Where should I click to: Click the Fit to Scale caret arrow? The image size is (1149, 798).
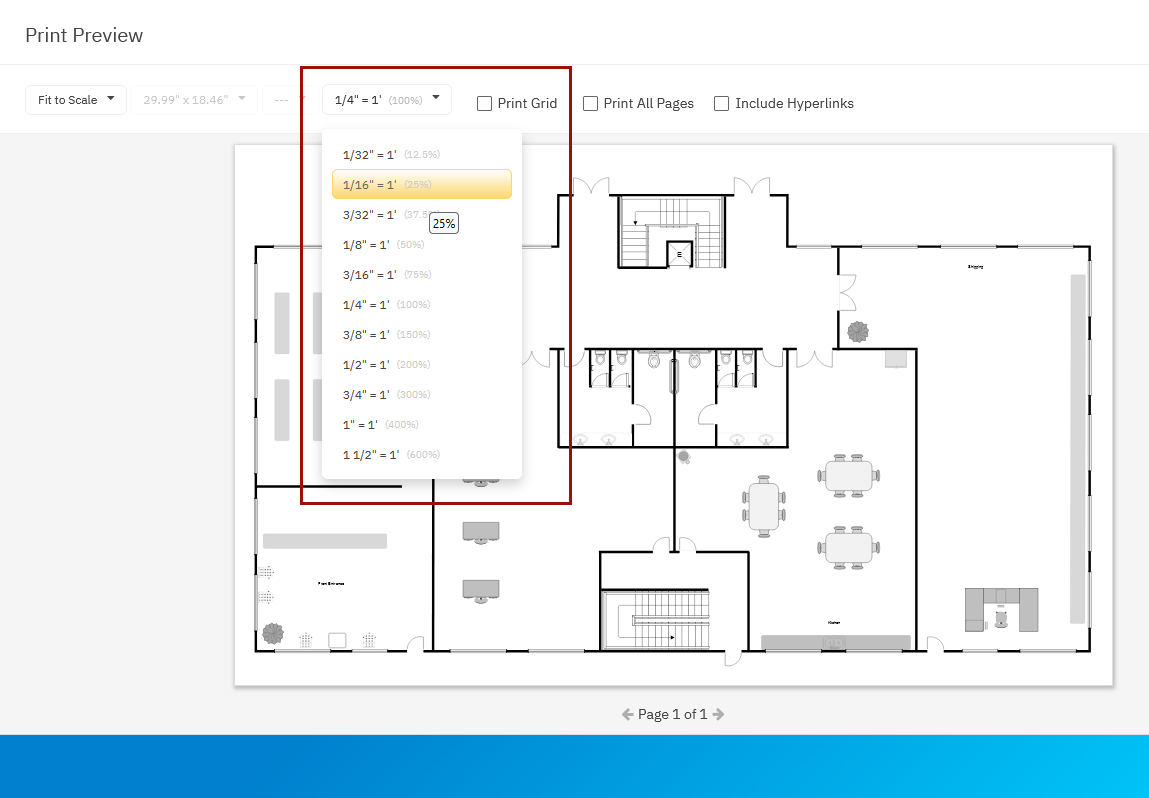[110, 98]
